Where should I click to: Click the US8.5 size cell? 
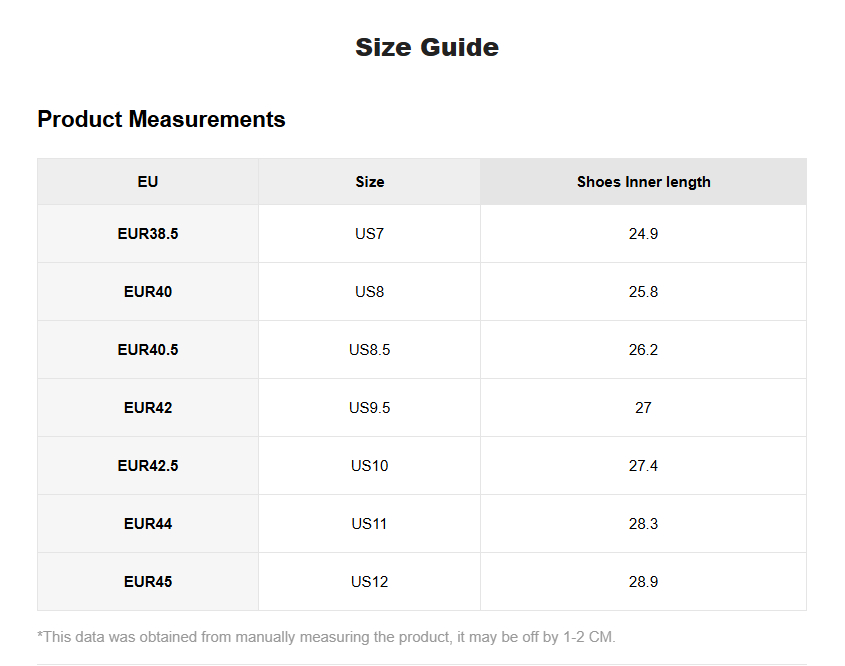coord(369,350)
